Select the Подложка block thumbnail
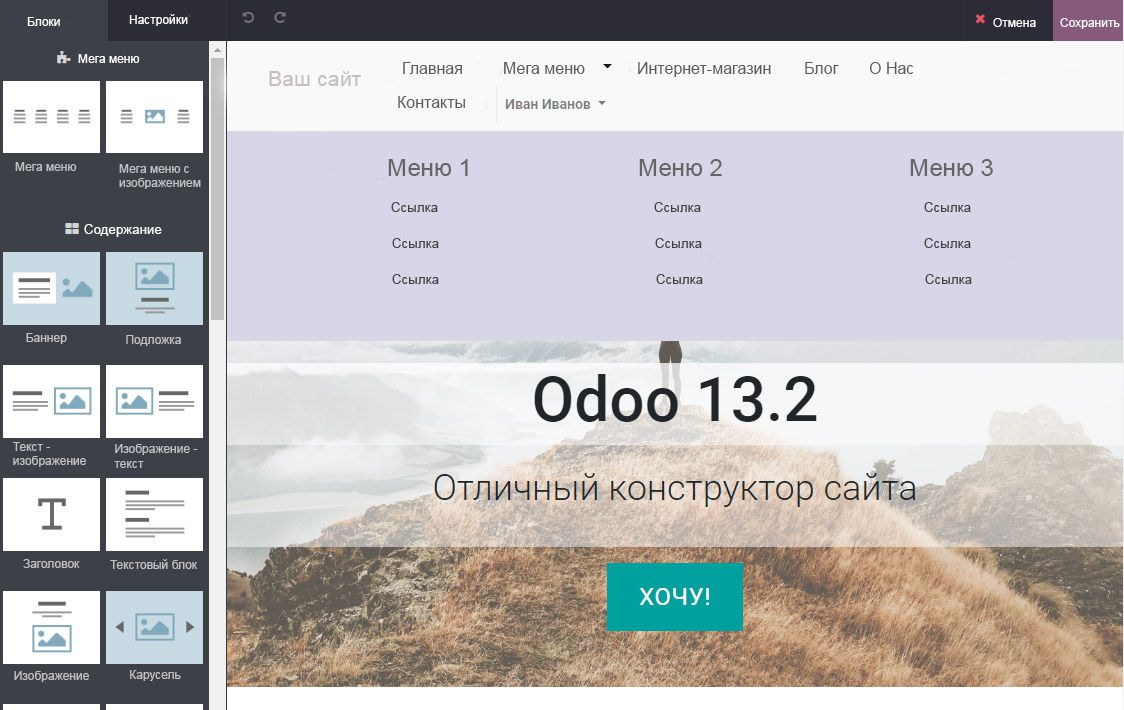Image resolution: width=1124 pixels, height=710 pixels. click(x=153, y=288)
